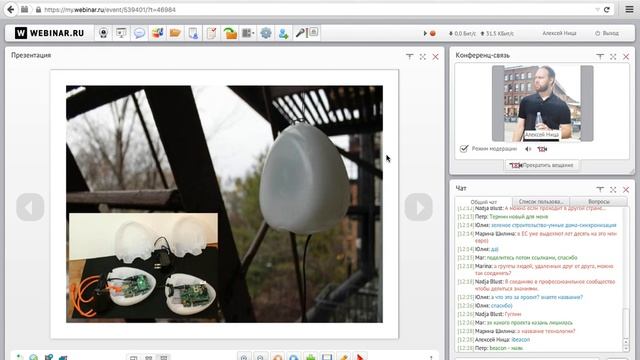Click the zoom in magnifier under the slide
640x360 pixels.
pyautogui.click(x=244, y=358)
